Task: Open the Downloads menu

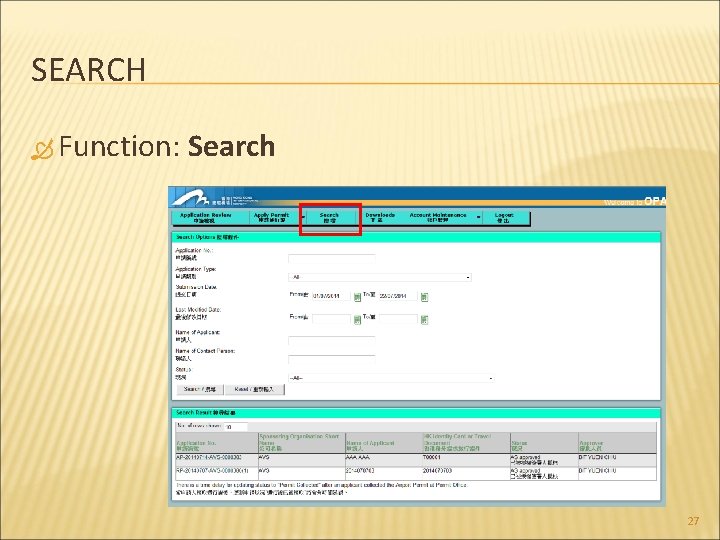Action: coord(380,218)
